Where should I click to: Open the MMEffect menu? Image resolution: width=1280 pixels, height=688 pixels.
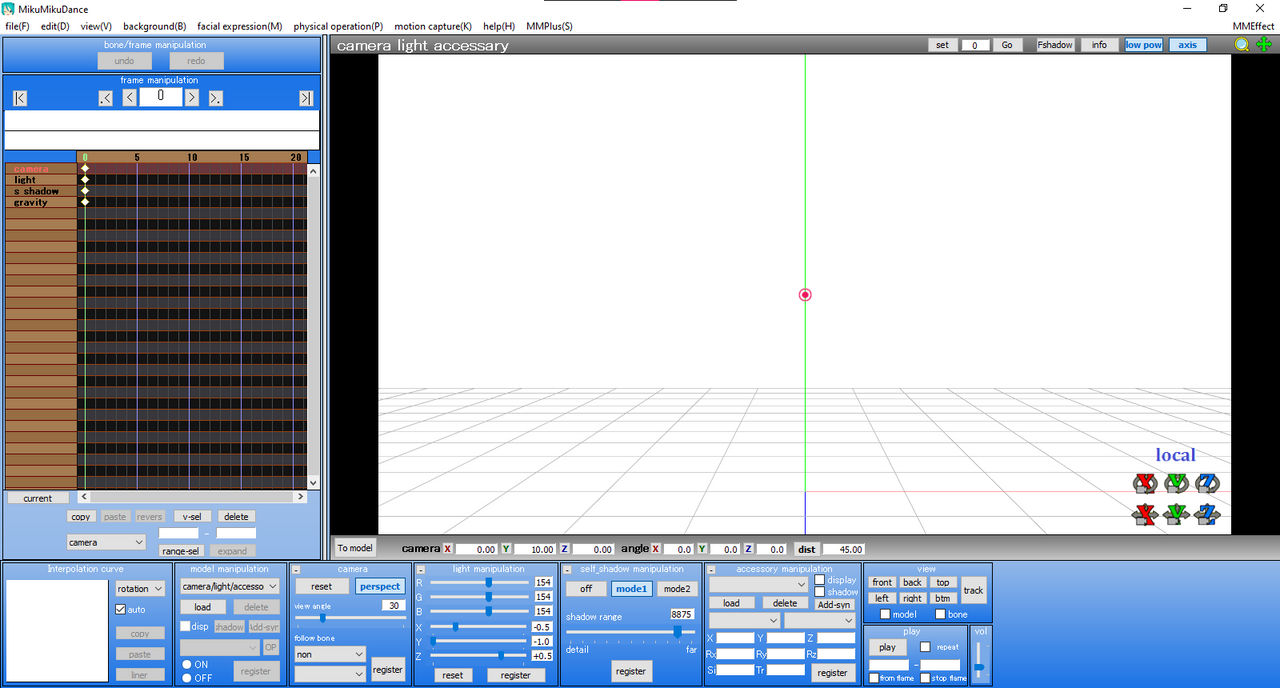[1253, 26]
